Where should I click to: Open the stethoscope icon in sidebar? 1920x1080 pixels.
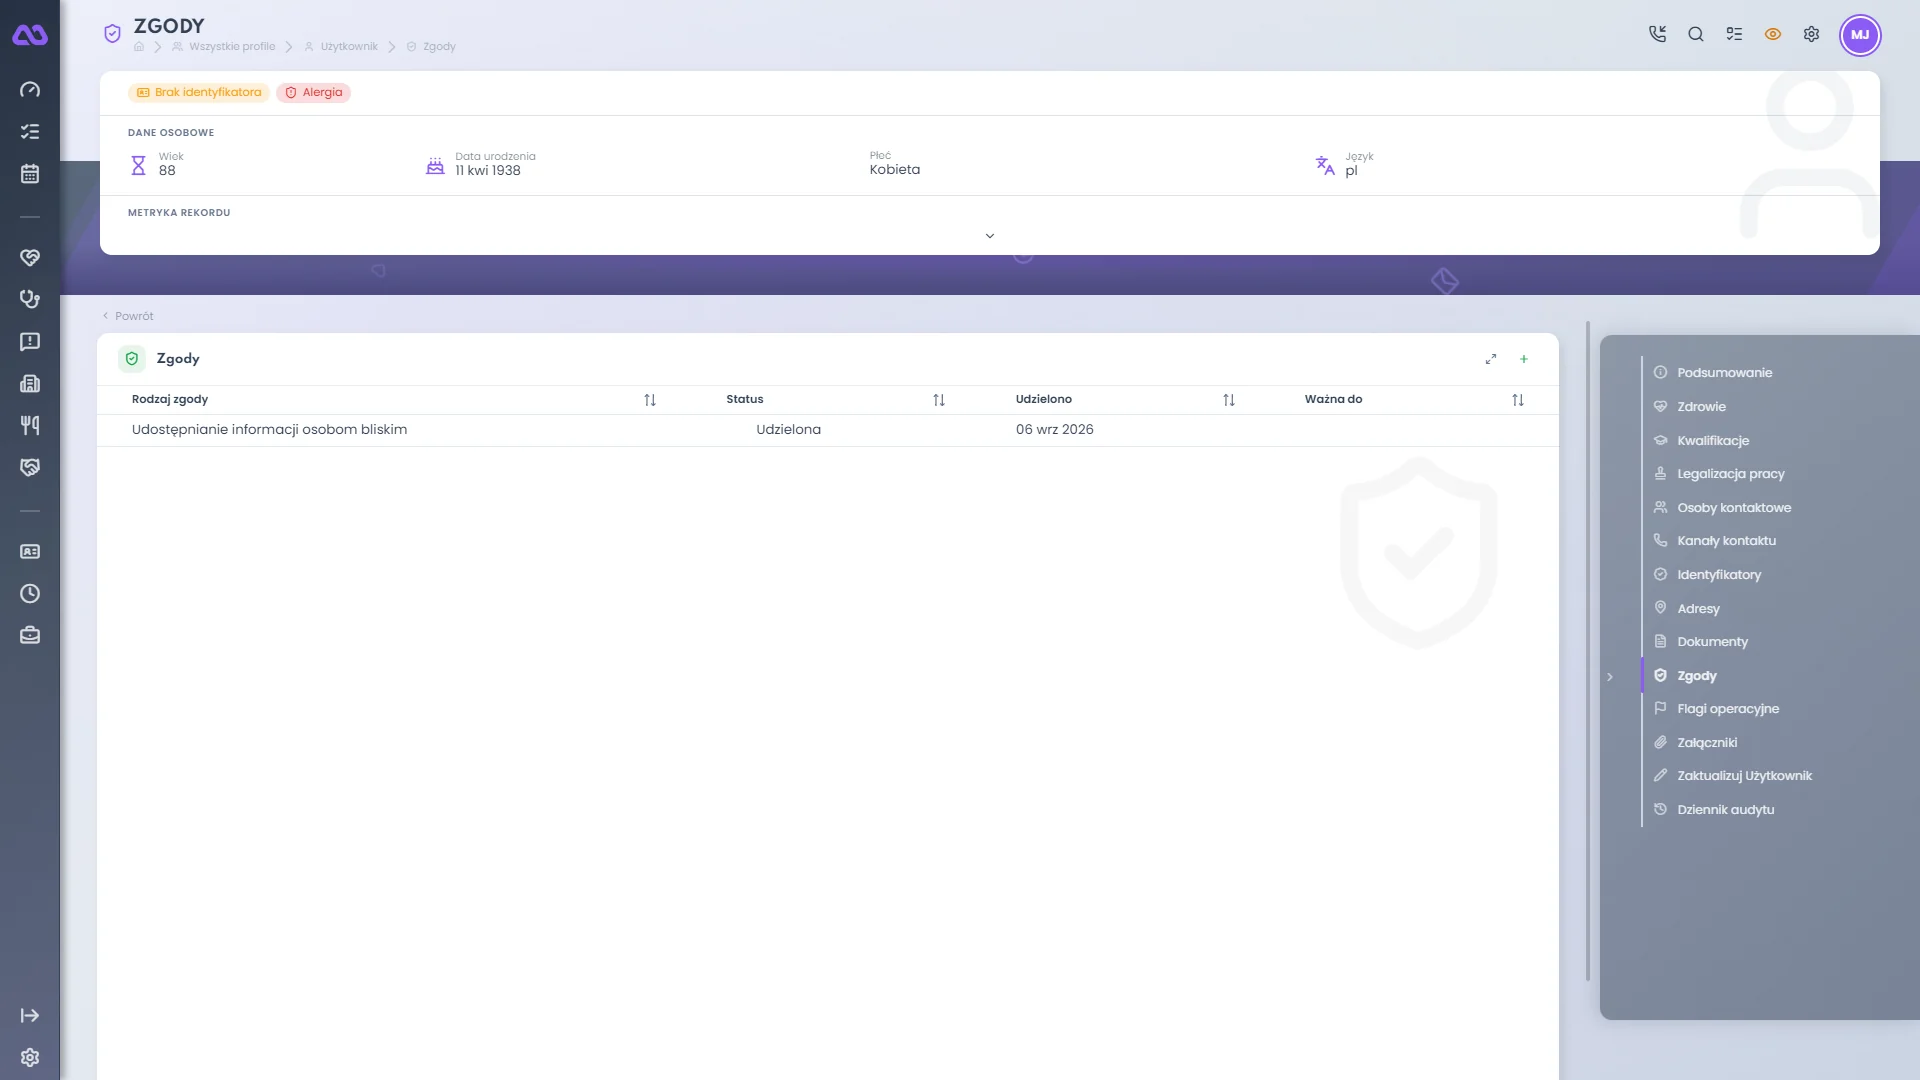30,299
